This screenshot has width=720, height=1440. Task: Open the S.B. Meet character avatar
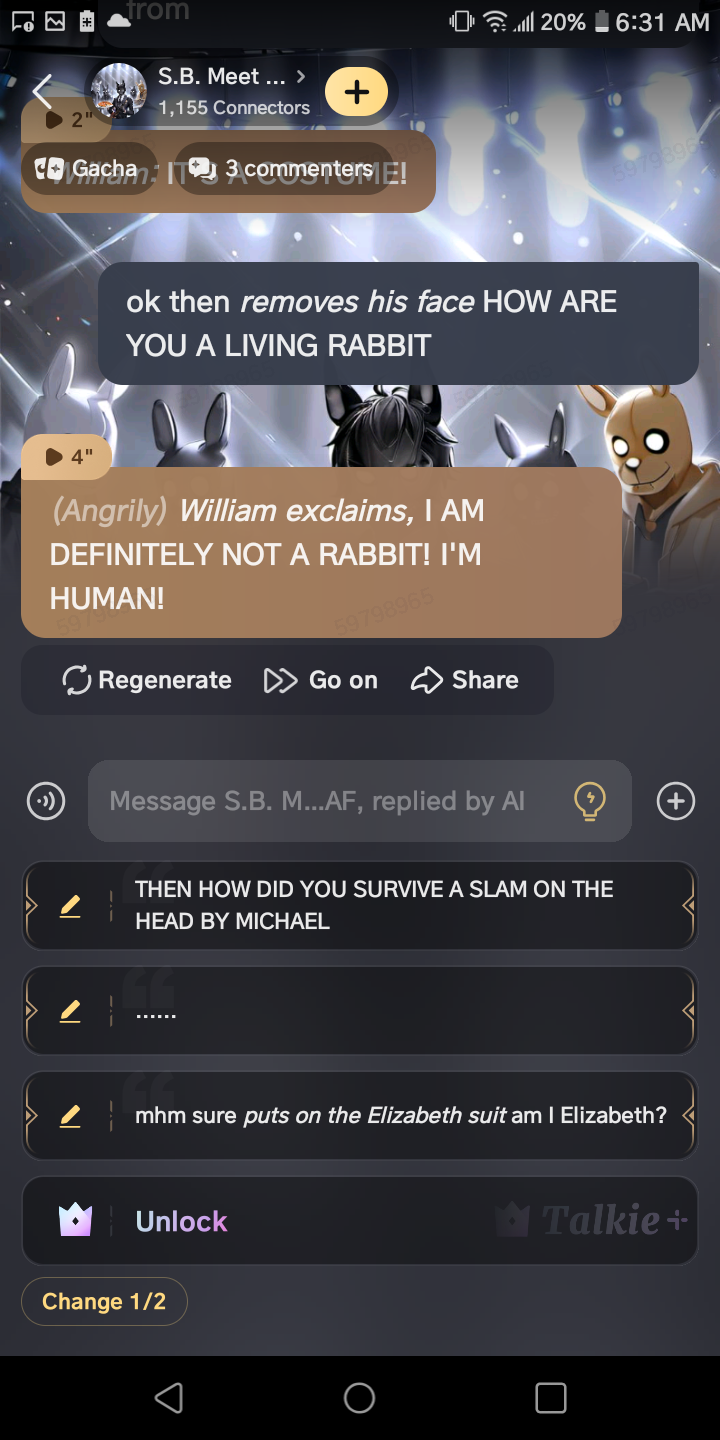pyautogui.click(x=118, y=92)
